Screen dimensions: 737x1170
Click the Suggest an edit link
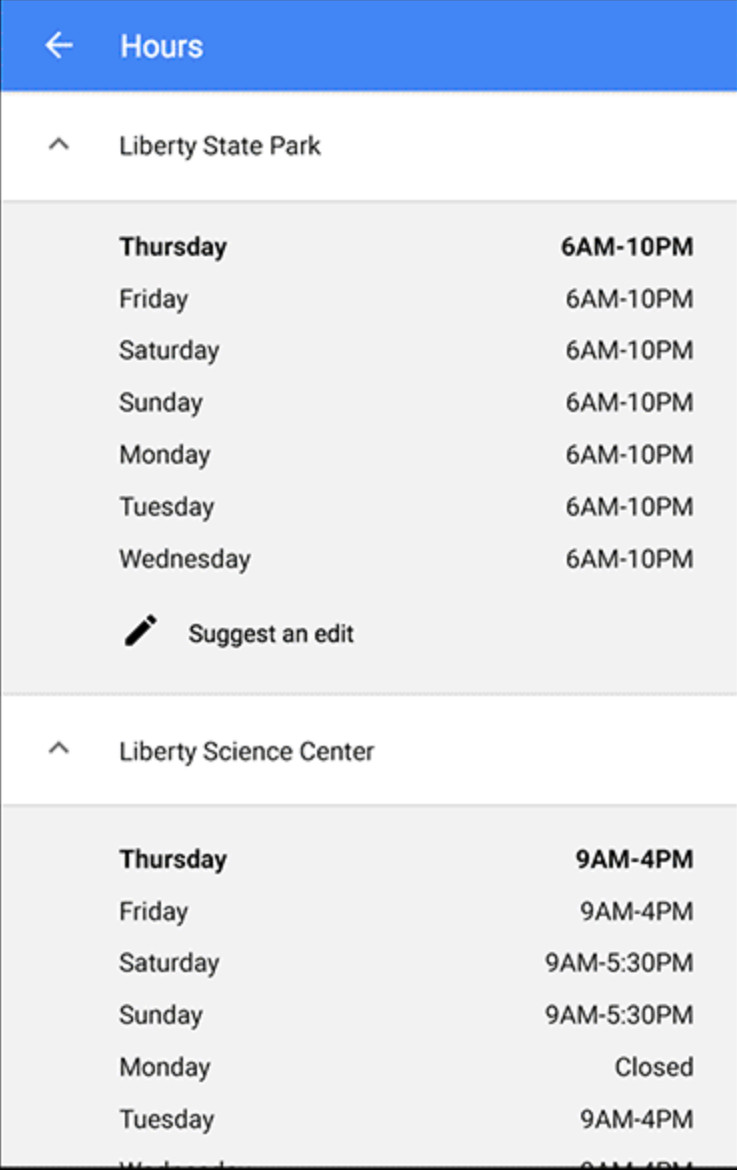pyautogui.click(x=271, y=634)
